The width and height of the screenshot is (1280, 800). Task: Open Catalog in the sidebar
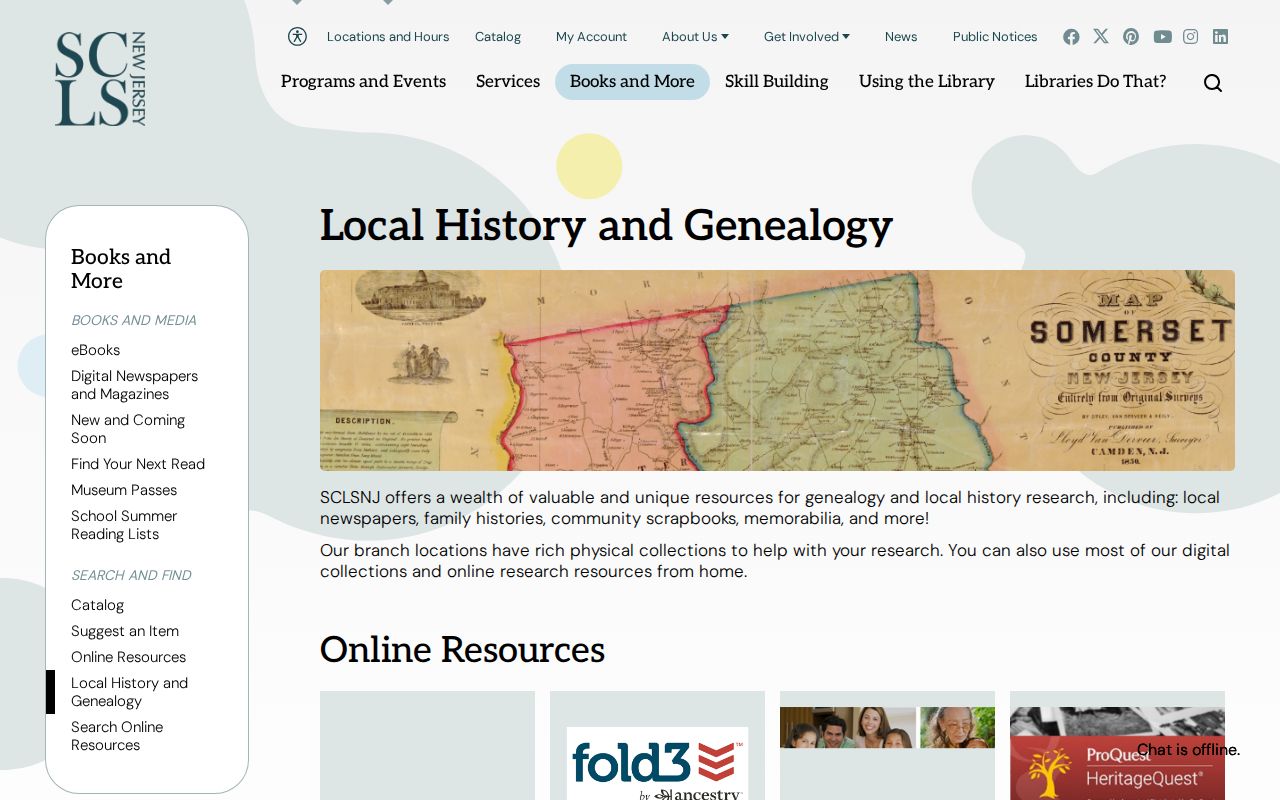point(98,605)
